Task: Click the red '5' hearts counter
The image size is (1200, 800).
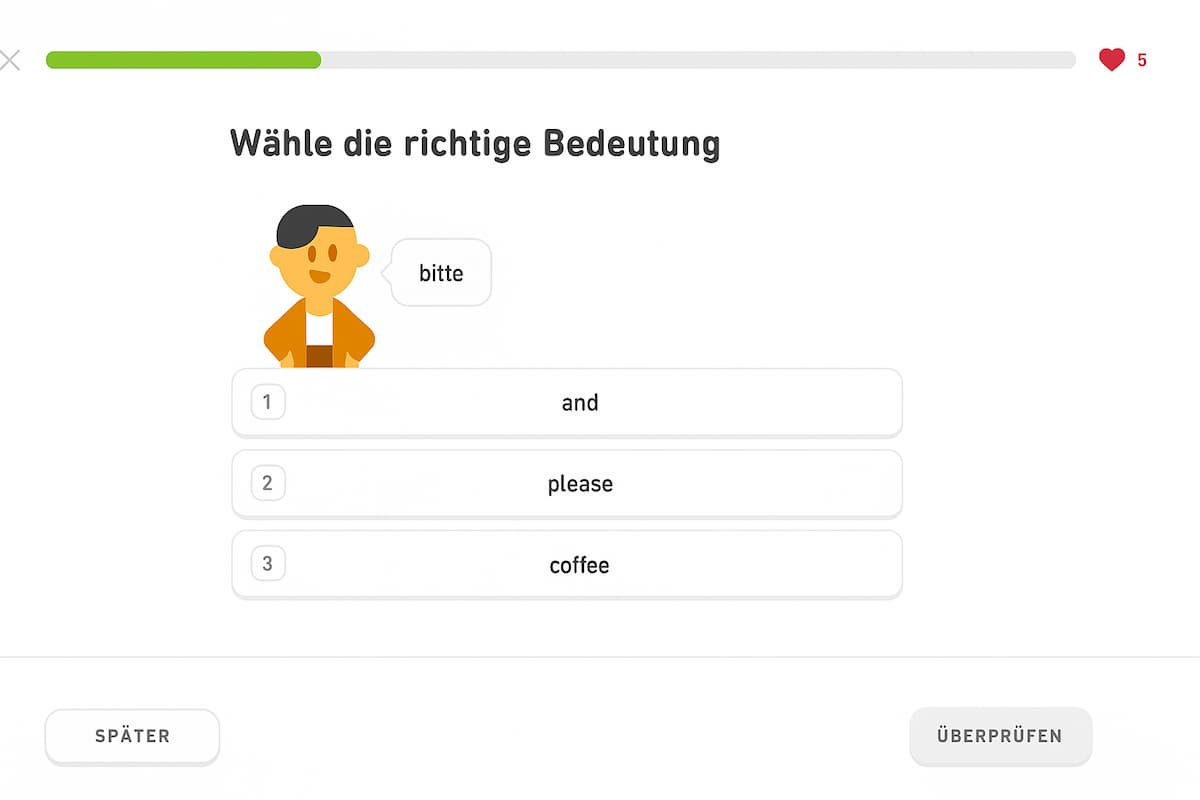Action: 1141,61
